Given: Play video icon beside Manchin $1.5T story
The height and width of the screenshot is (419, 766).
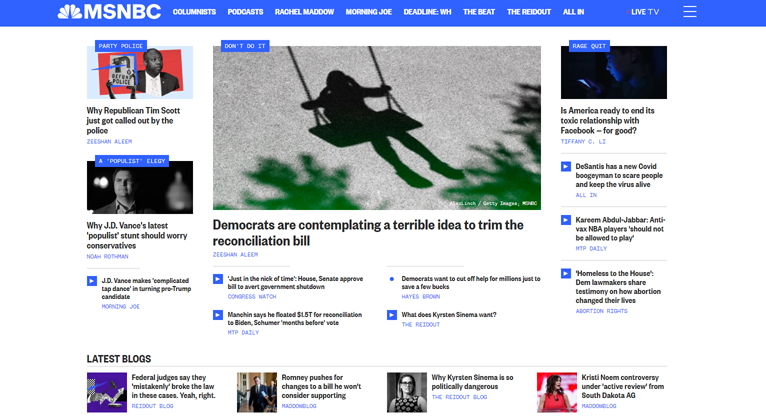Looking at the screenshot, I should [218, 315].
